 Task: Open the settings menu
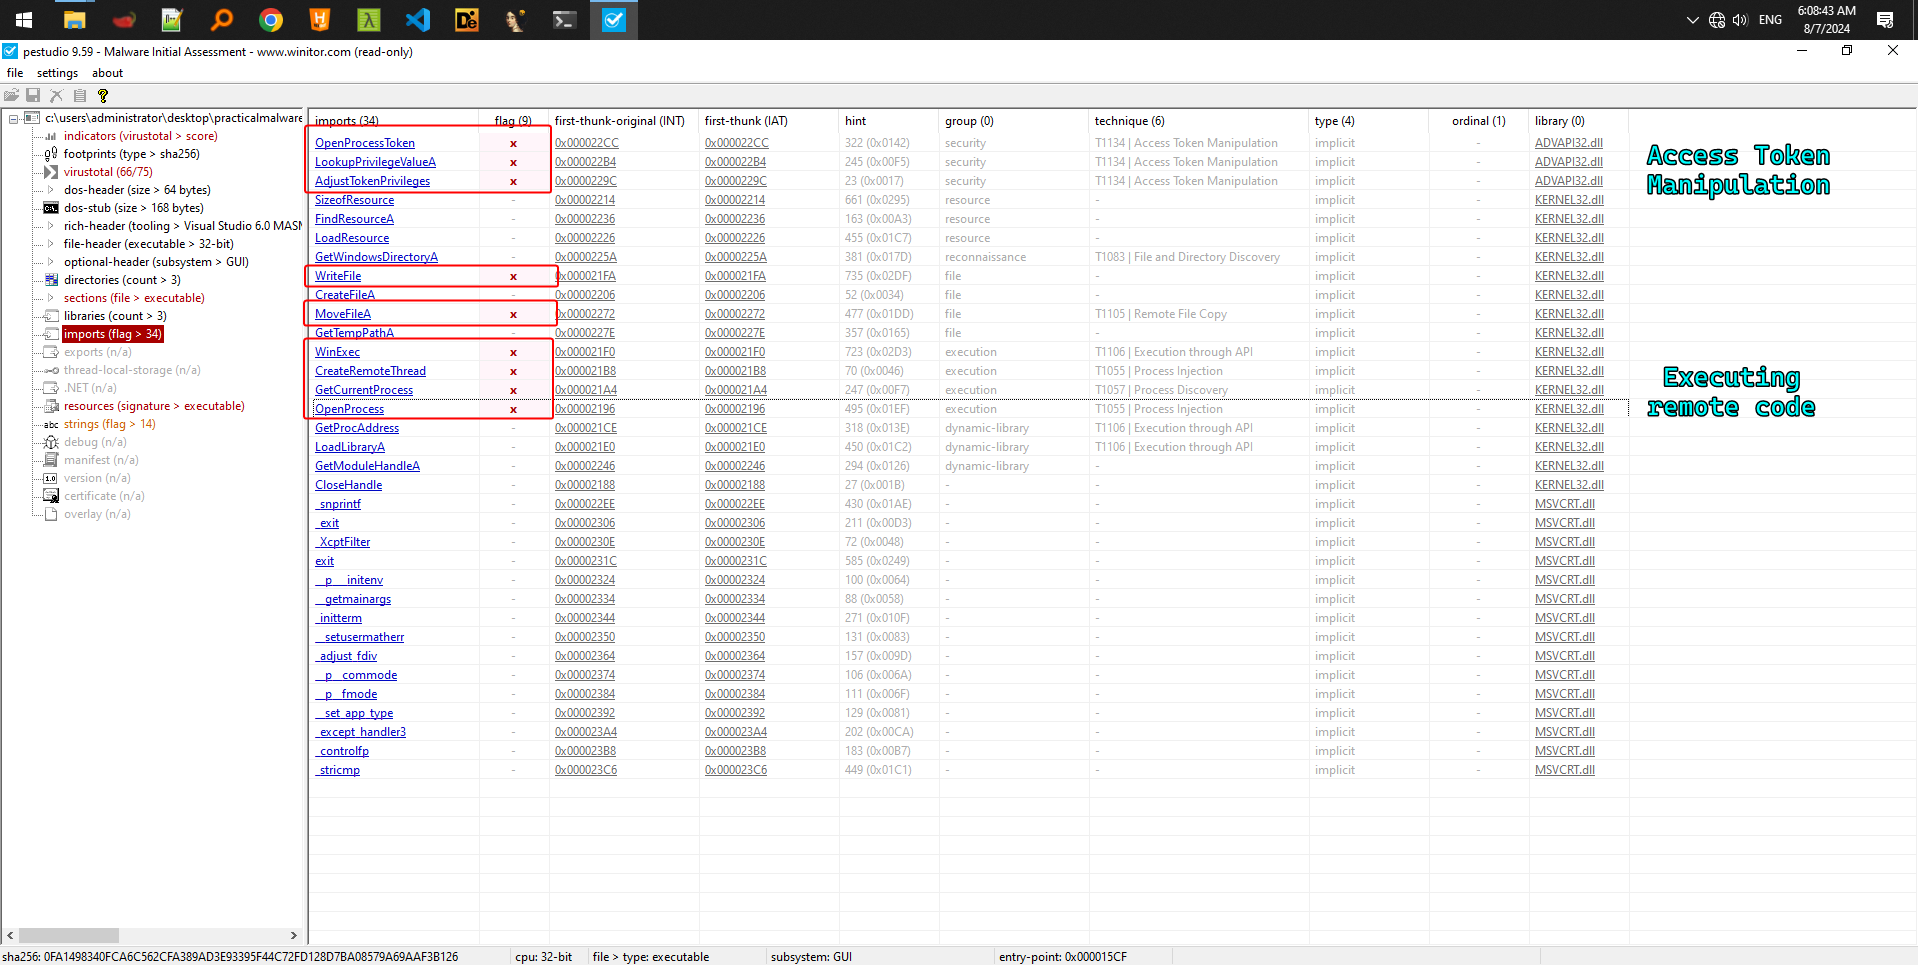(x=57, y=73)
